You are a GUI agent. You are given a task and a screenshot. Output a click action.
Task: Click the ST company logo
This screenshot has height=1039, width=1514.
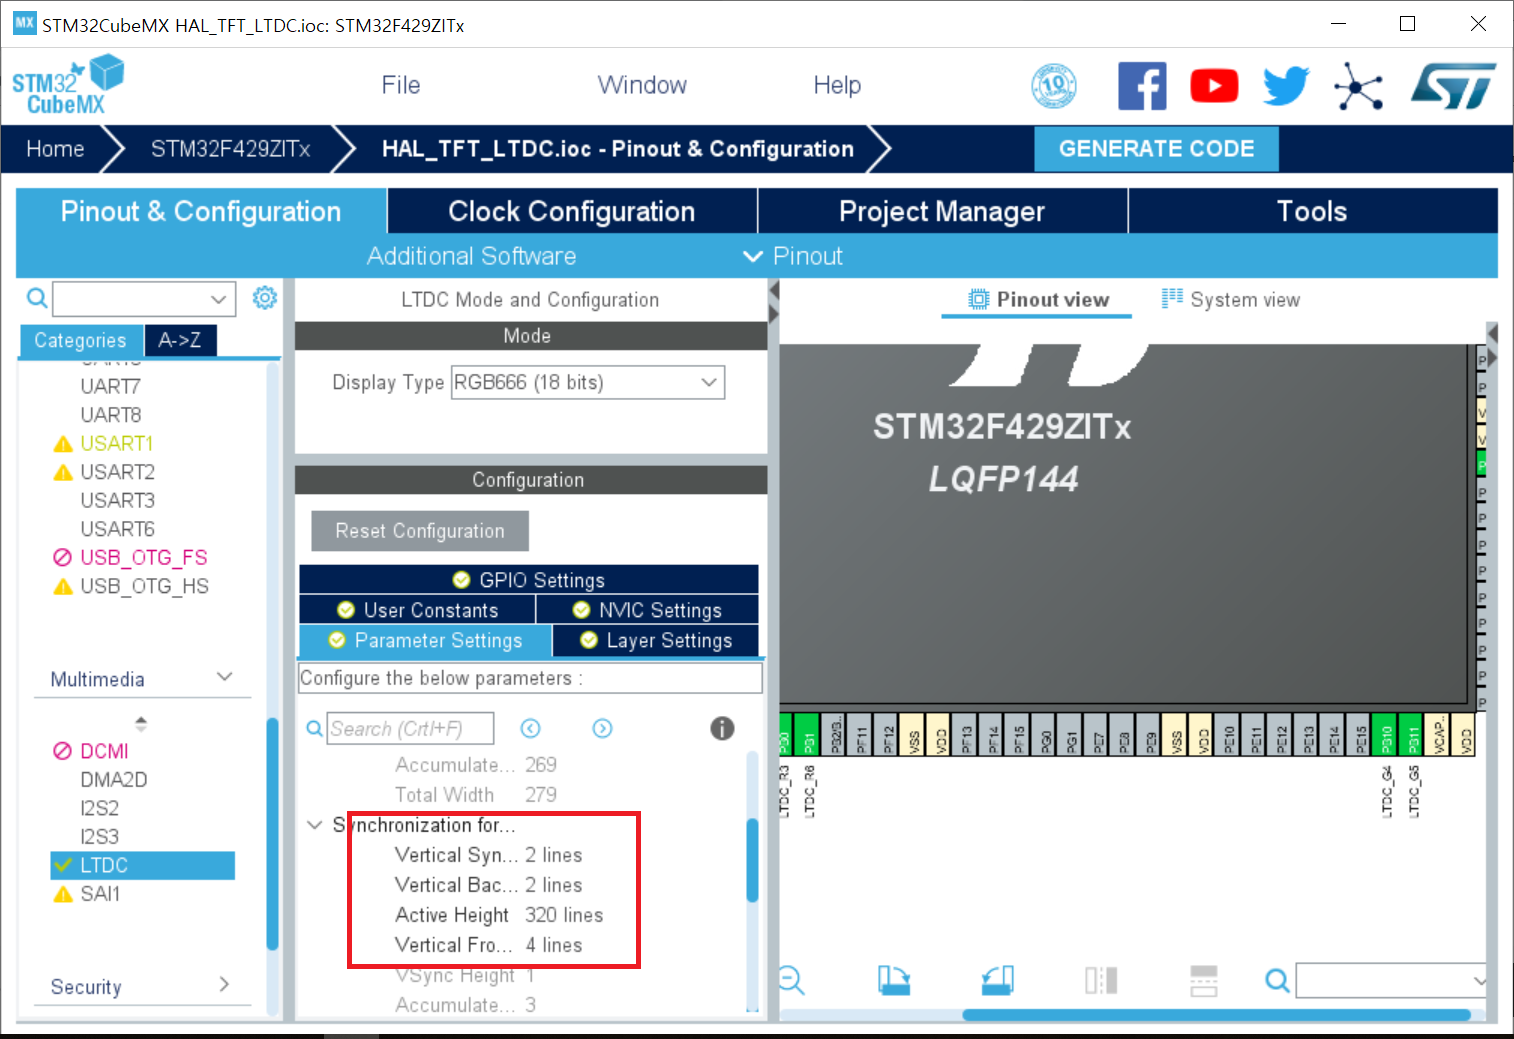[1454, 86]
